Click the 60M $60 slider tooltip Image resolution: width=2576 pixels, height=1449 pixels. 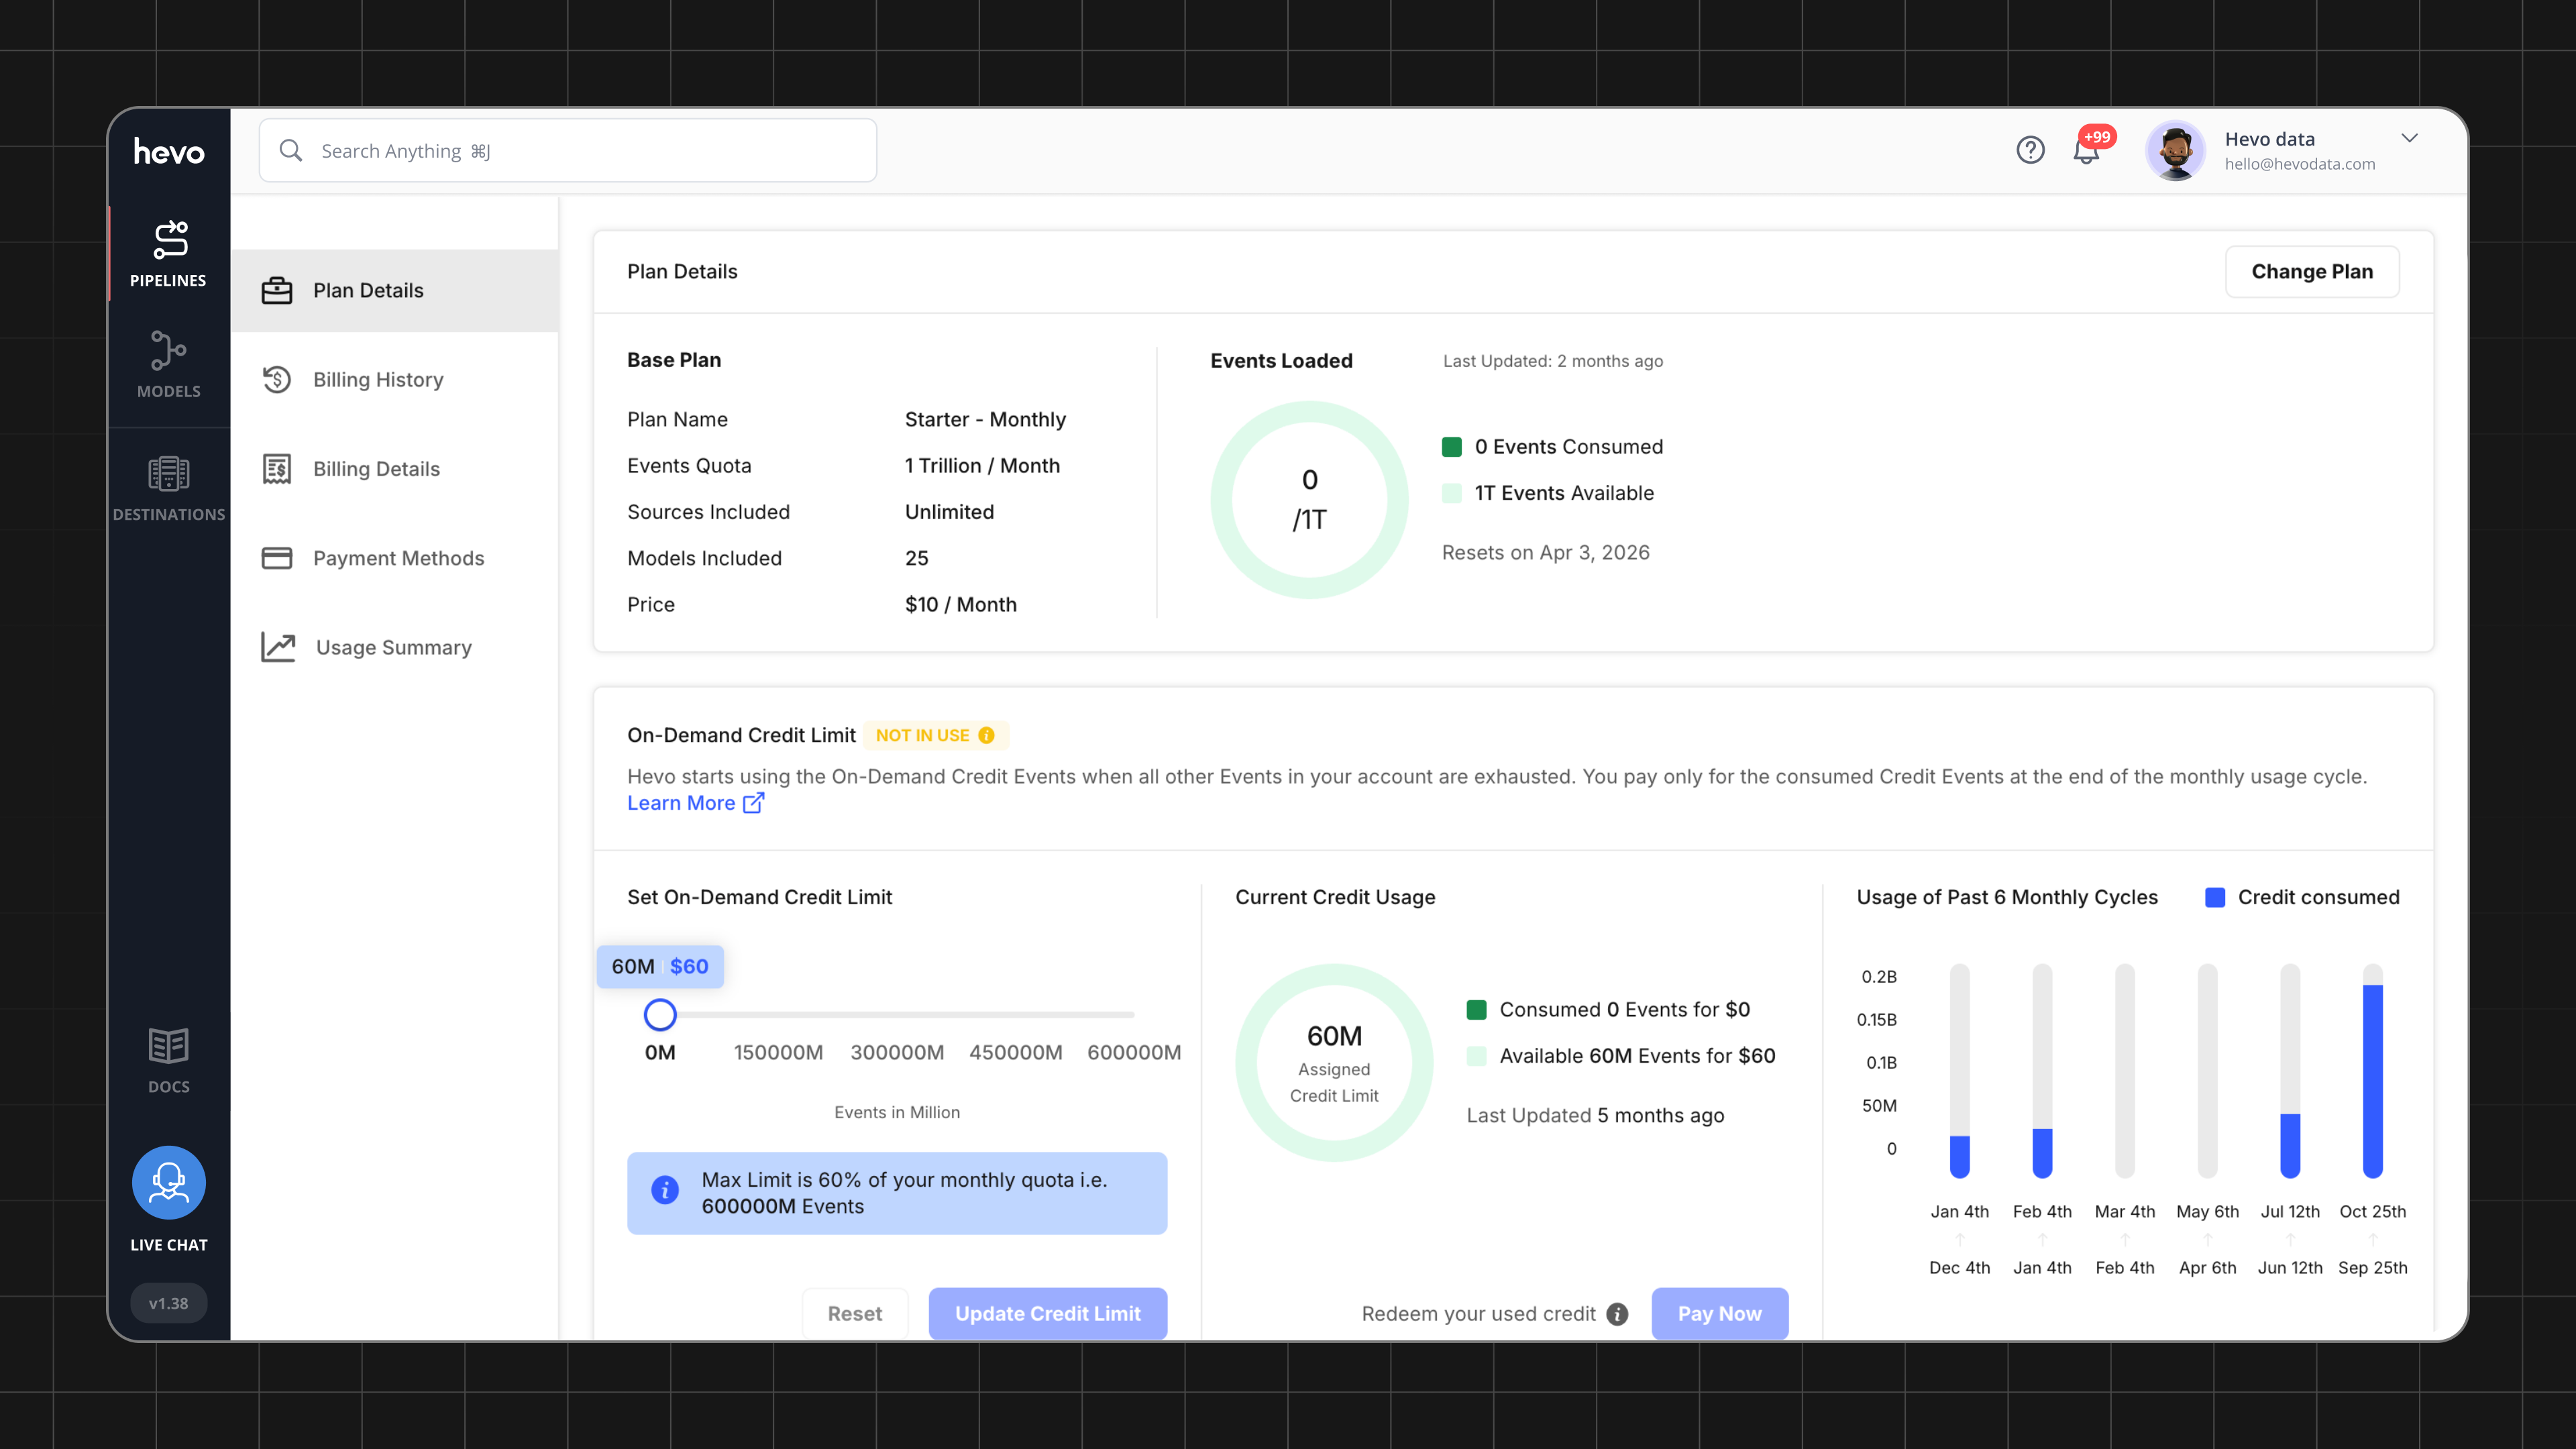[660, 966]
